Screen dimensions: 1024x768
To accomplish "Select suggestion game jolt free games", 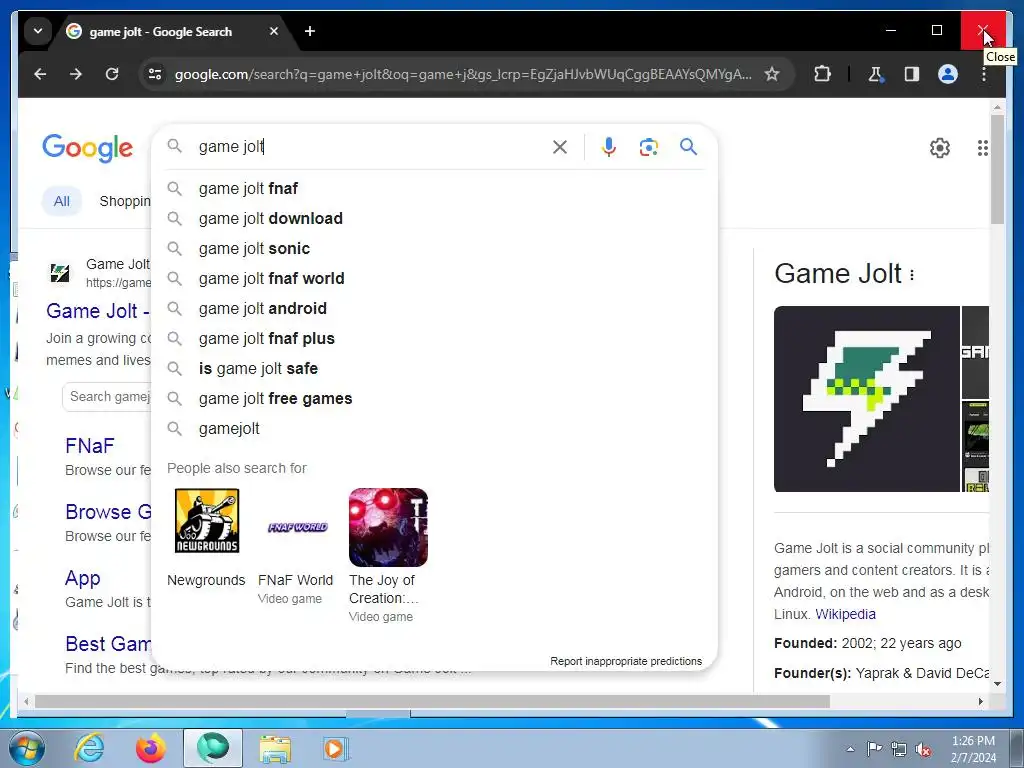I will click(x=434, y=399).
